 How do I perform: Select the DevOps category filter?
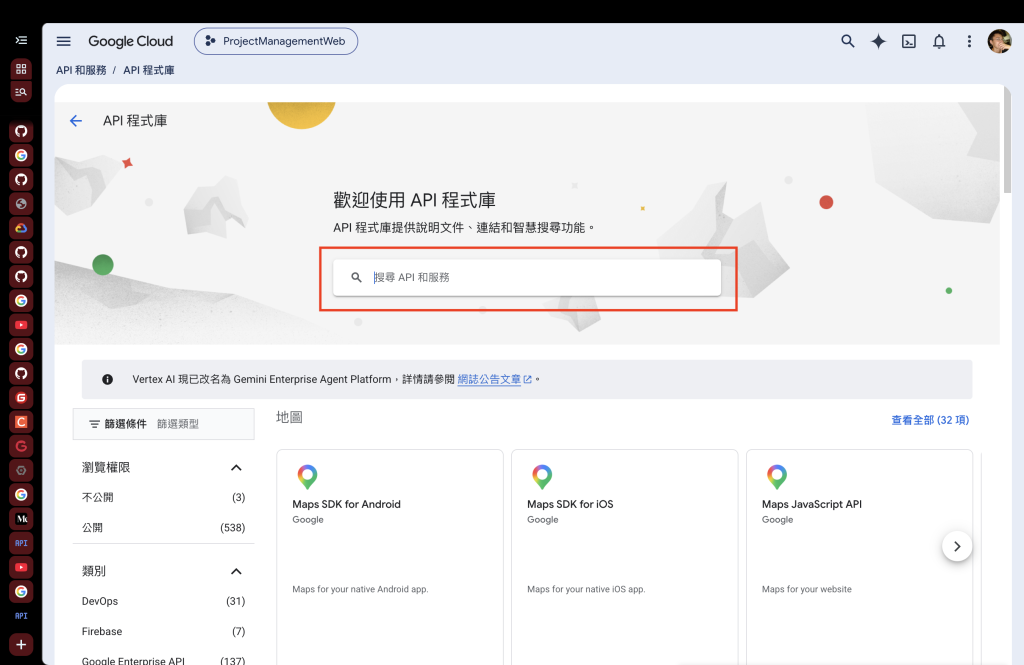pyautogui.click(x=163, y=601)
